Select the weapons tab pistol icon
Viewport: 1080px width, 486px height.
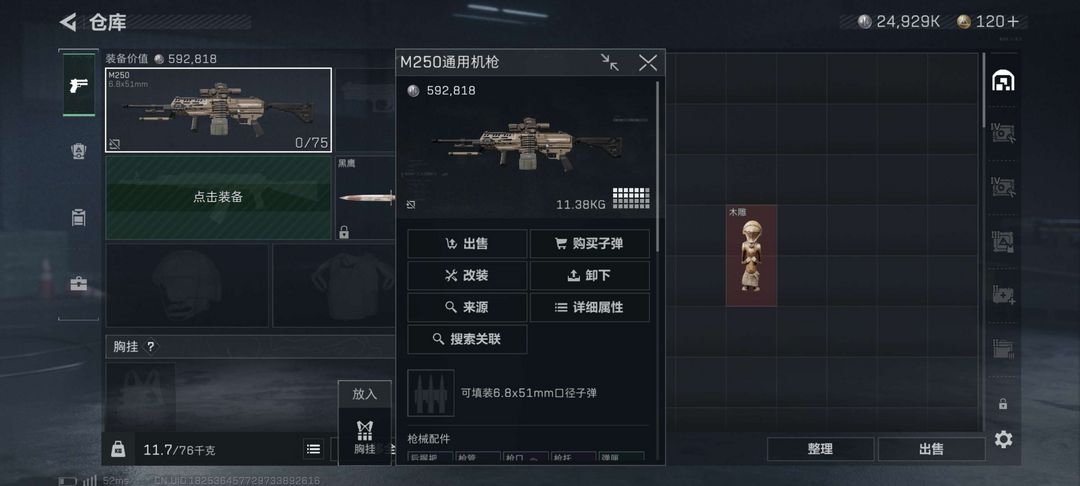[79, 85]
